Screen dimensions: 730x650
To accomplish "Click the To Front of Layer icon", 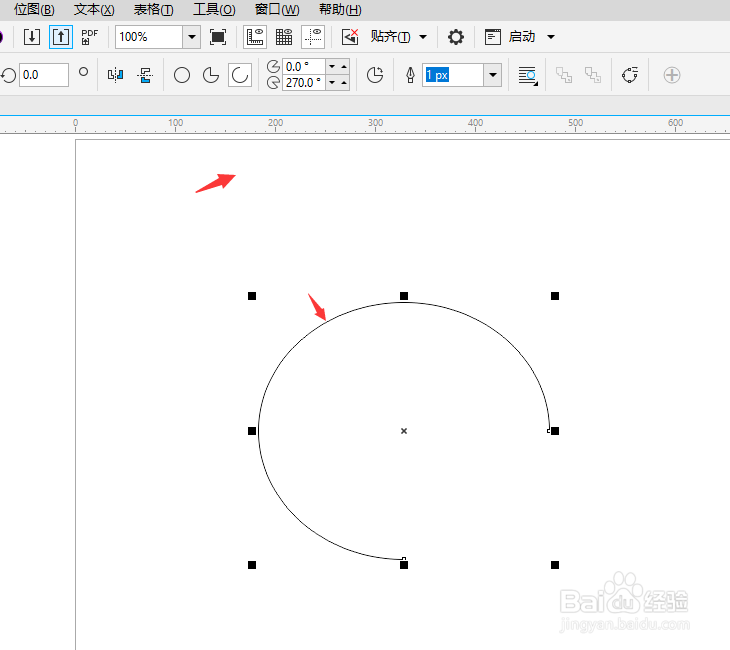I will tap(564, 75).
